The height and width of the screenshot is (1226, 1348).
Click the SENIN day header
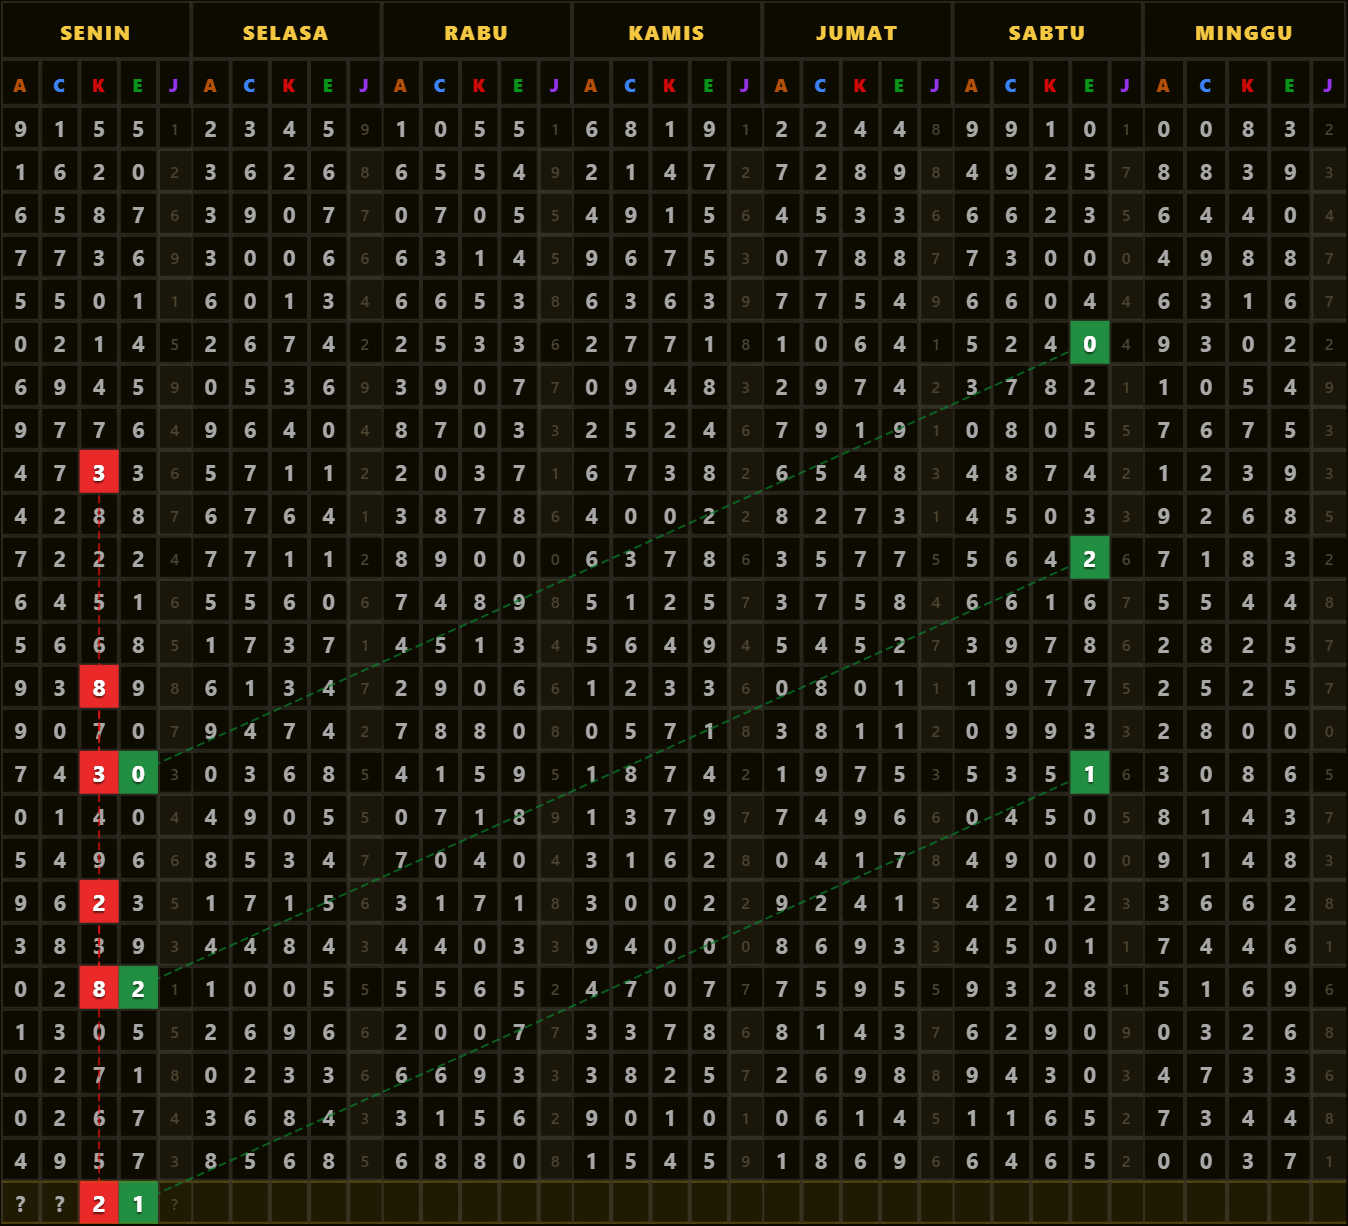coord(95,32)
